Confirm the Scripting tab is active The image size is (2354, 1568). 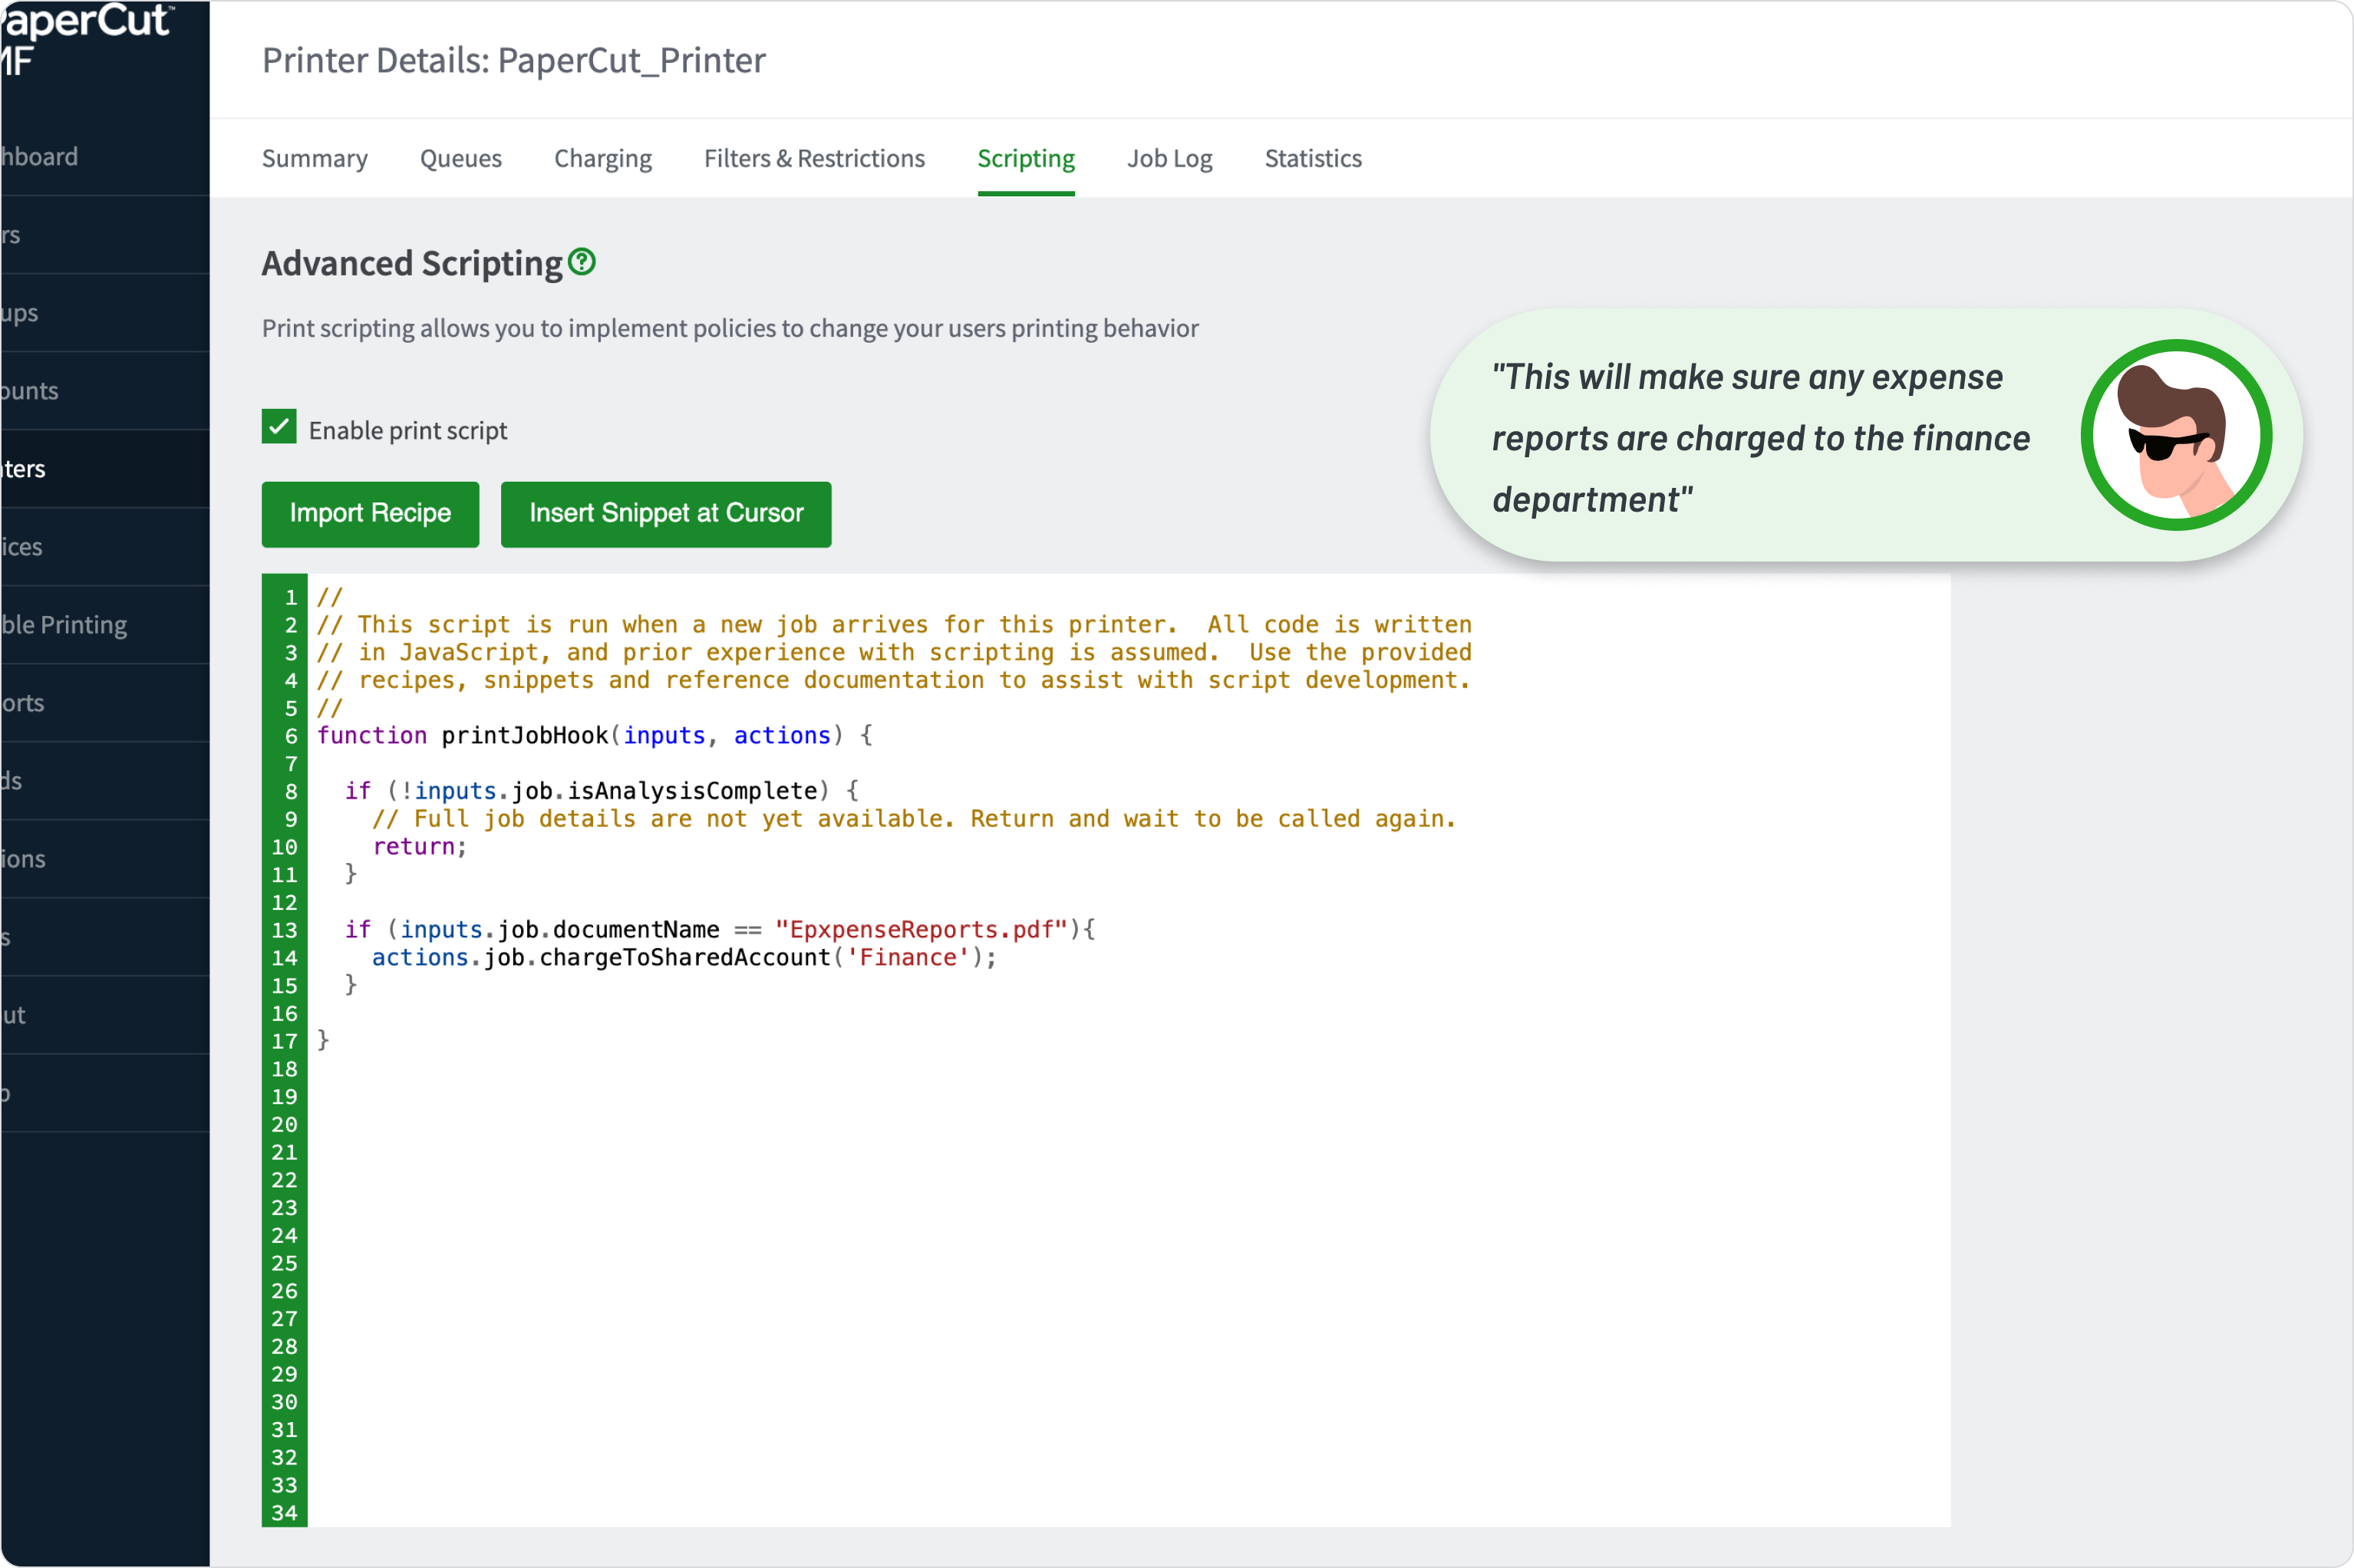click(x=1025, y=158)
